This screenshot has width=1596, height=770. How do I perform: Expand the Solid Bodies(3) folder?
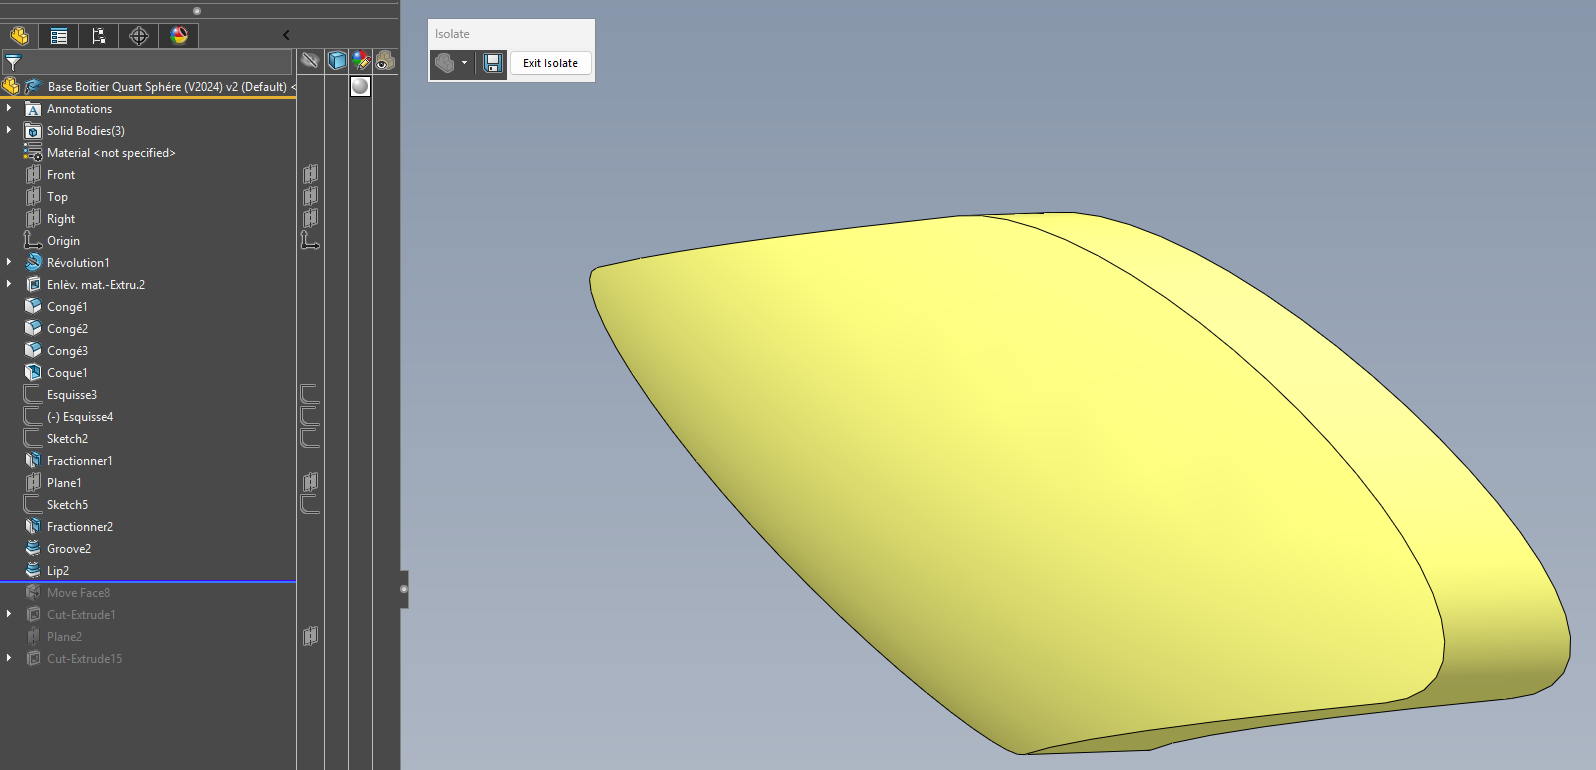(9, 130)
